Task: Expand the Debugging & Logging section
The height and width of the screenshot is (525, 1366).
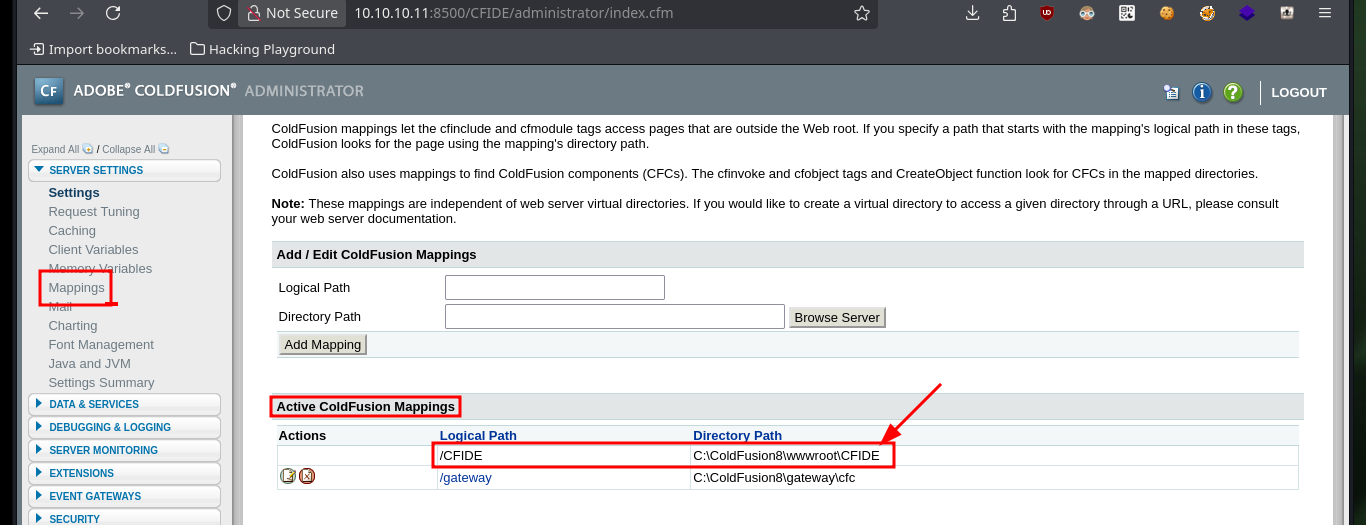Action: click(125, 427)
